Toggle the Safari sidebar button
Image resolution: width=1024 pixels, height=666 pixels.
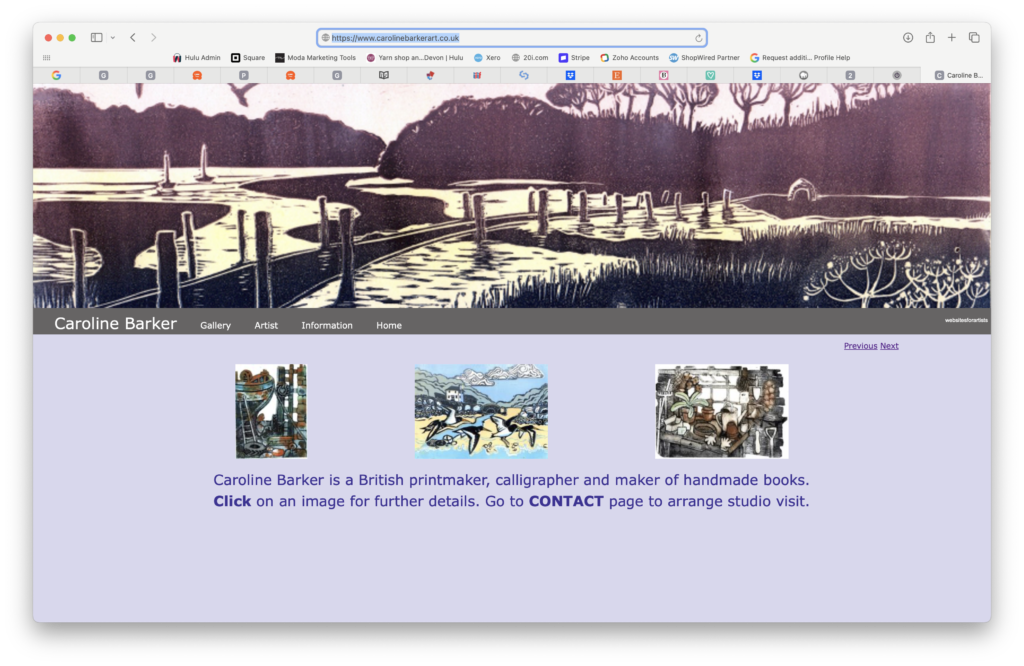tap(96, 38)
